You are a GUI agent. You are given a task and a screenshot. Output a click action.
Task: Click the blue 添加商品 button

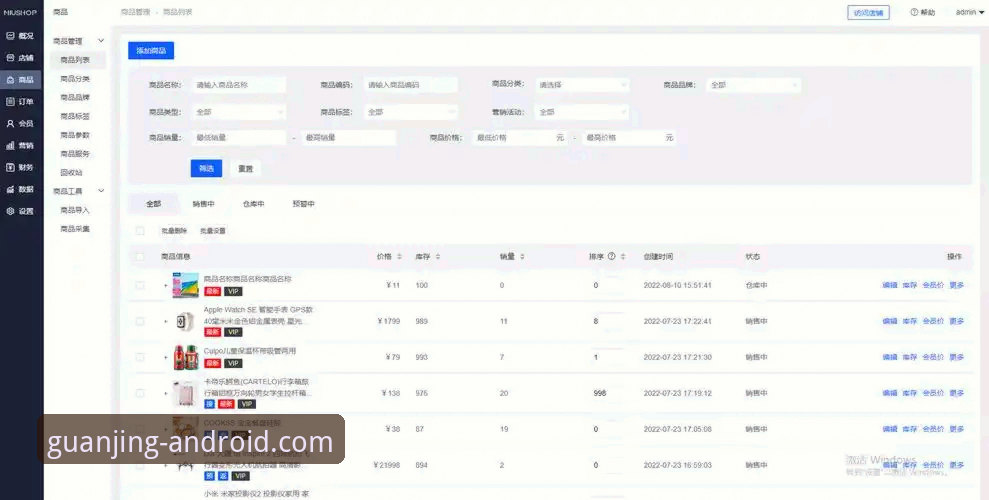151,50
